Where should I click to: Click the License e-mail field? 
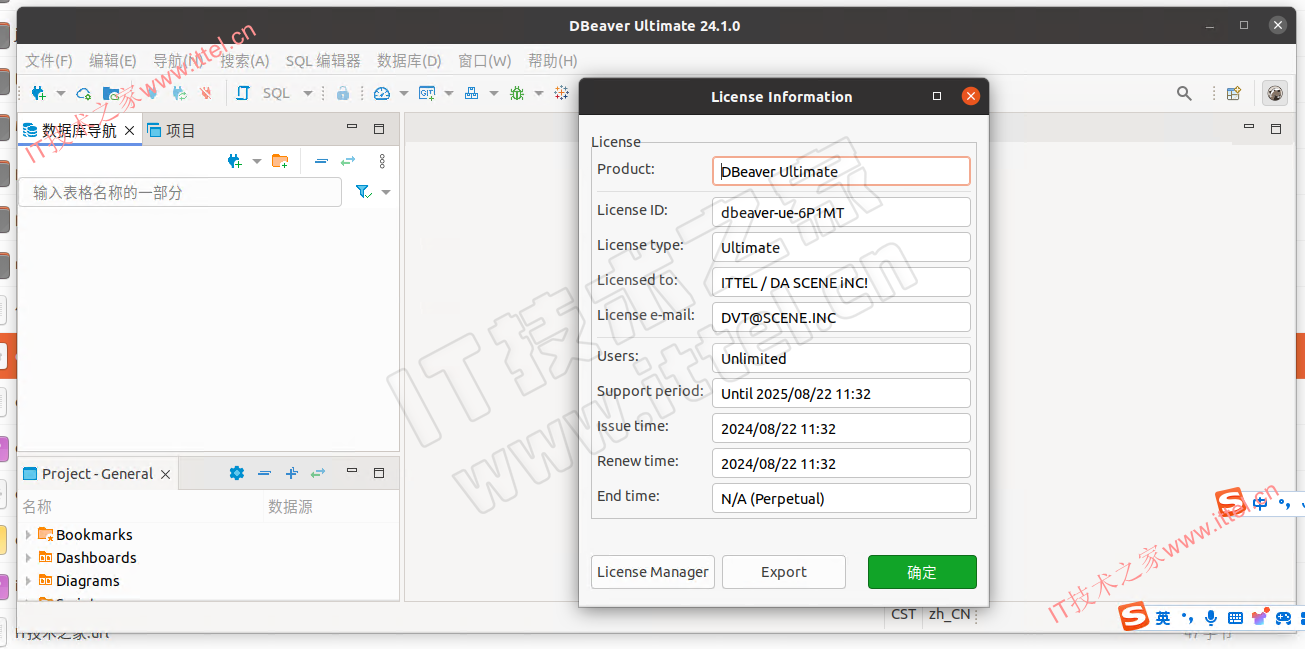(841, 317)
